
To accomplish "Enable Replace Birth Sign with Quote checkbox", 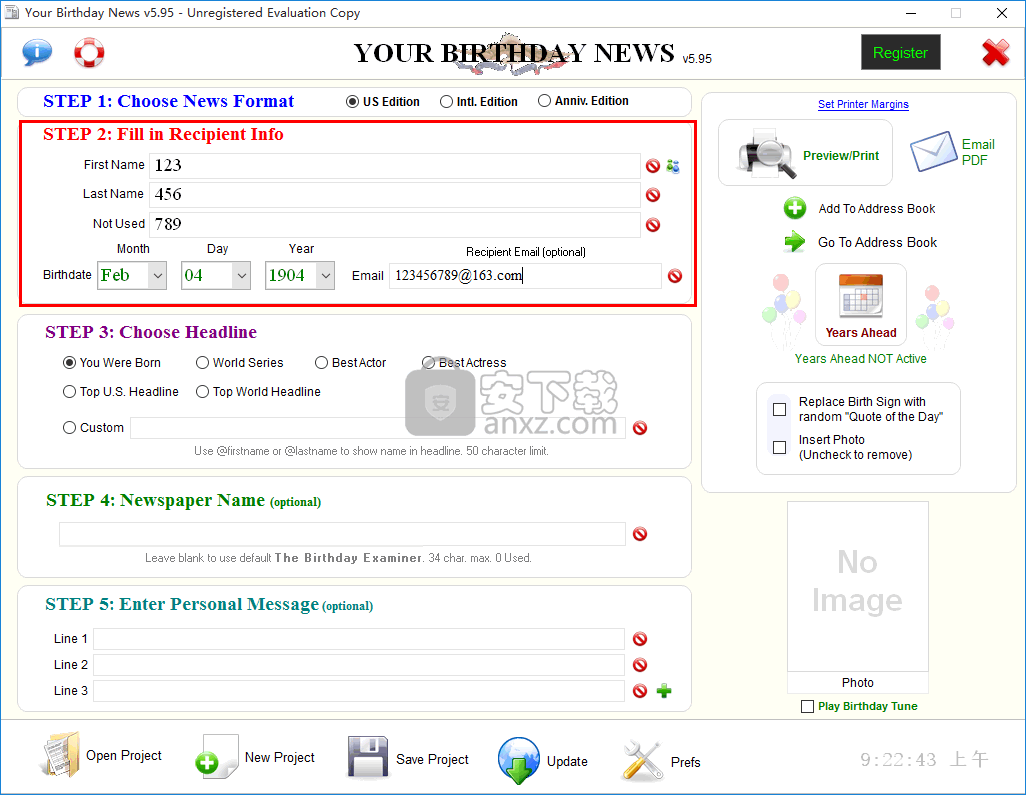I will click(779, 410).
